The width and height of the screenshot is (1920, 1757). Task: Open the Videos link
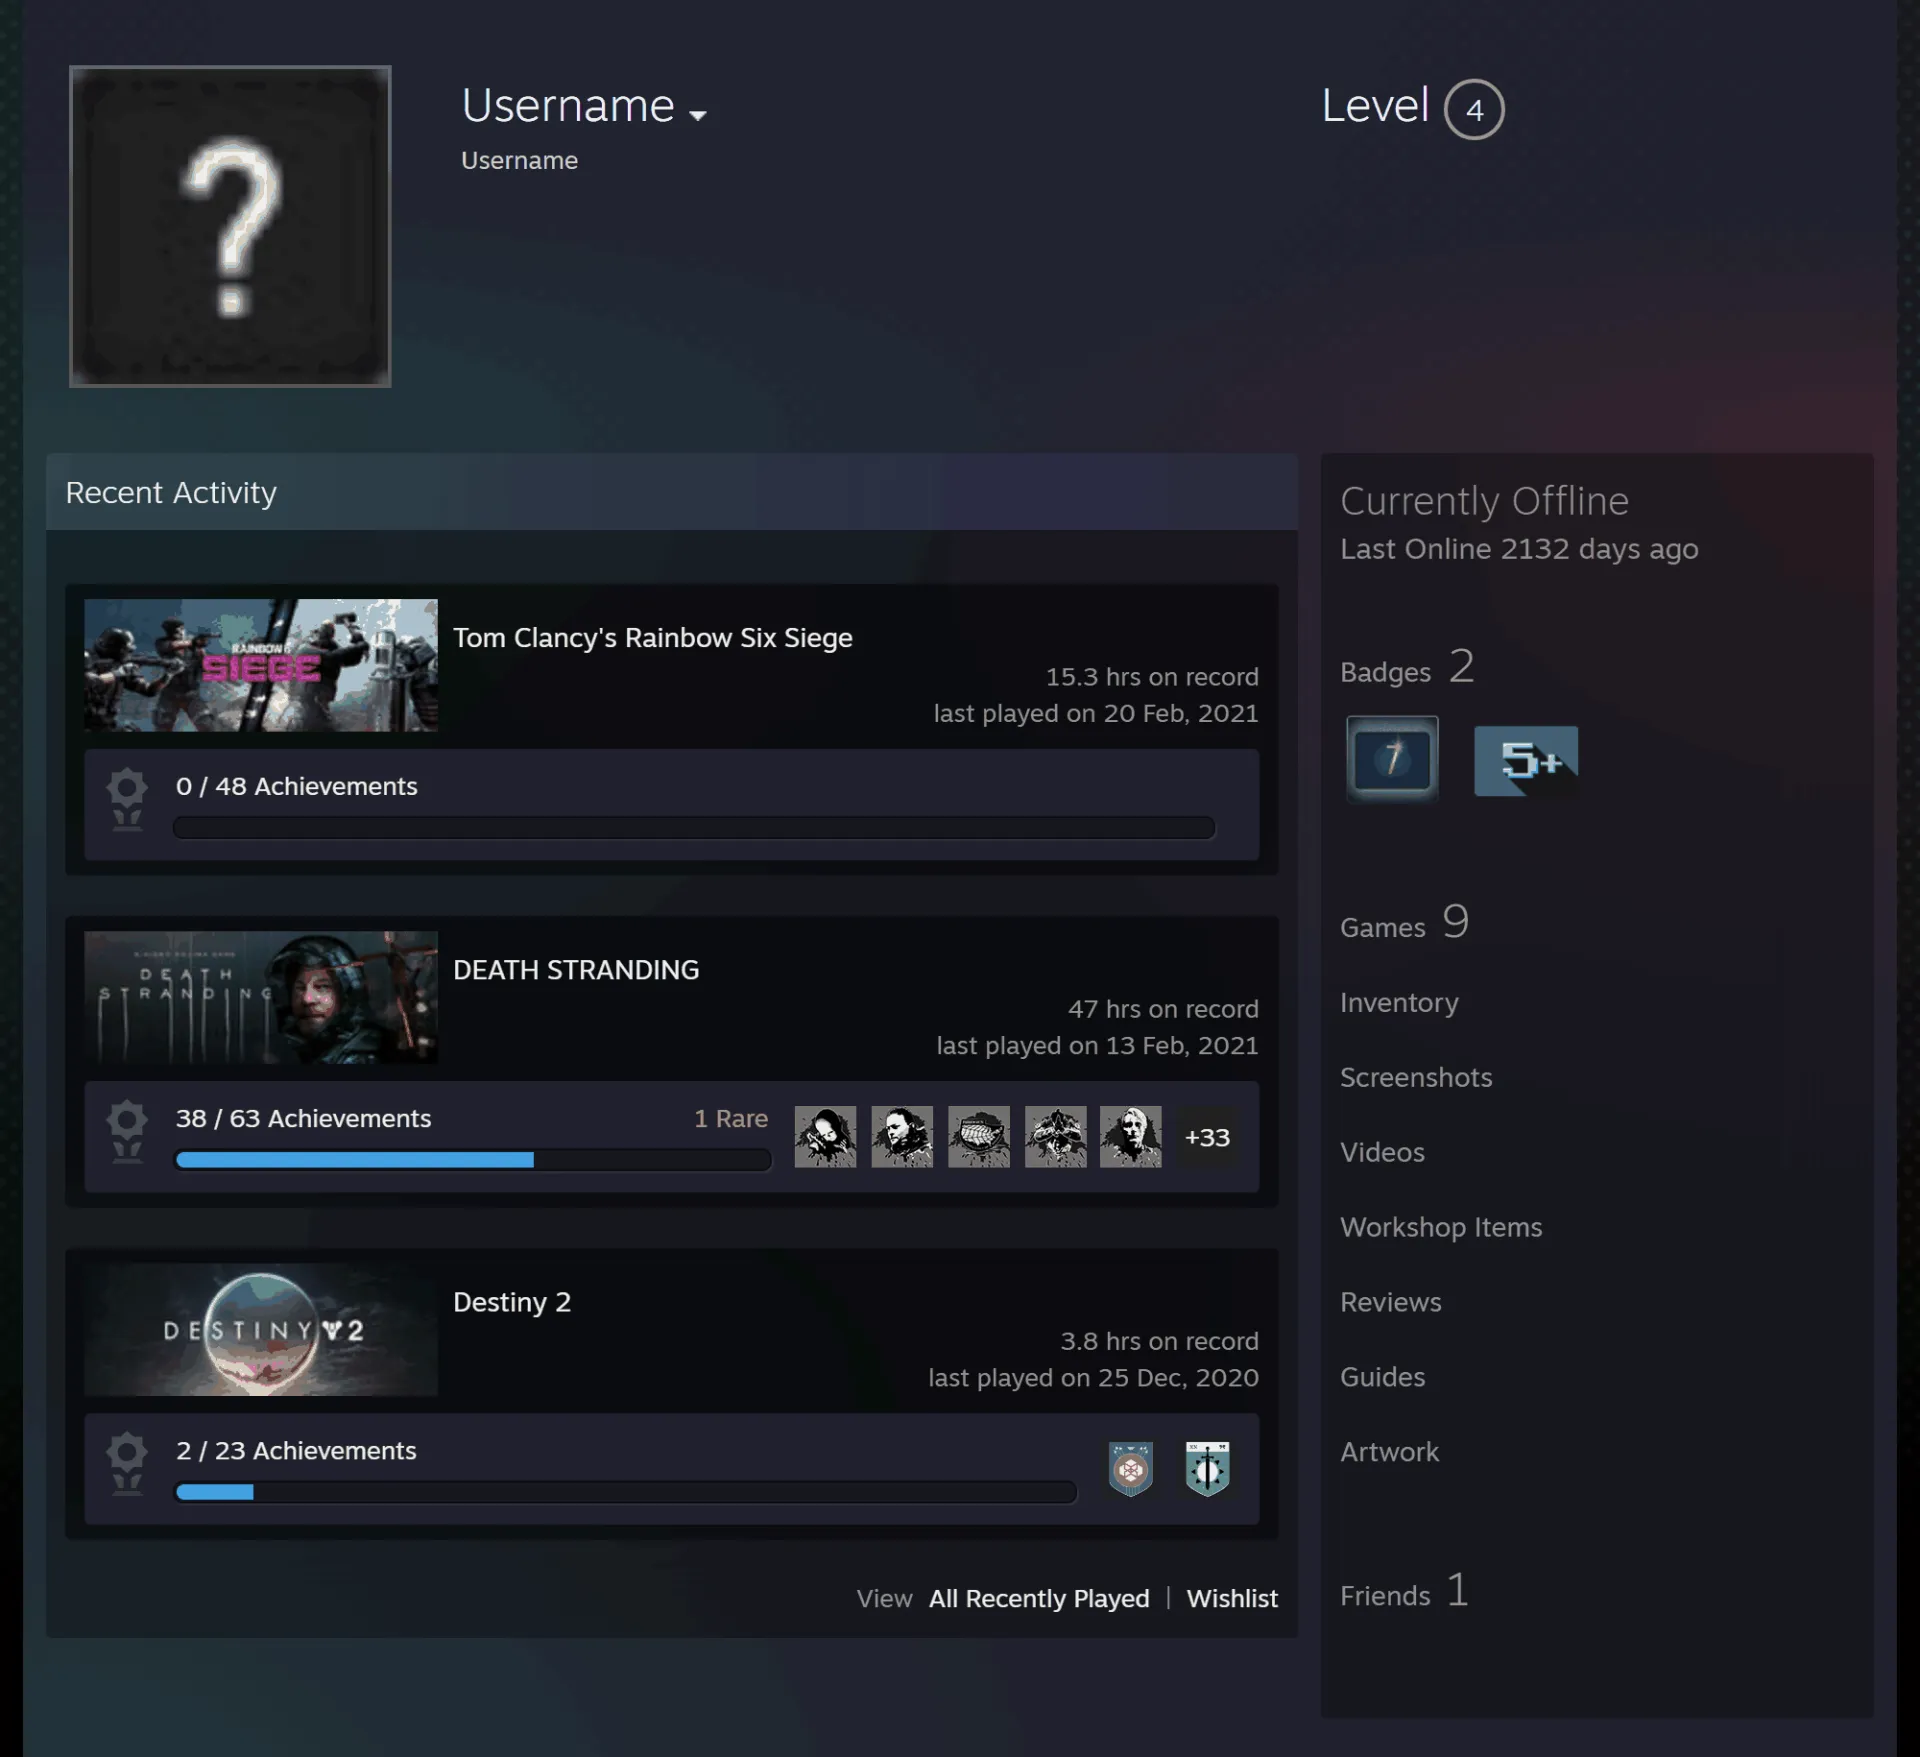click(1382, 1152)
